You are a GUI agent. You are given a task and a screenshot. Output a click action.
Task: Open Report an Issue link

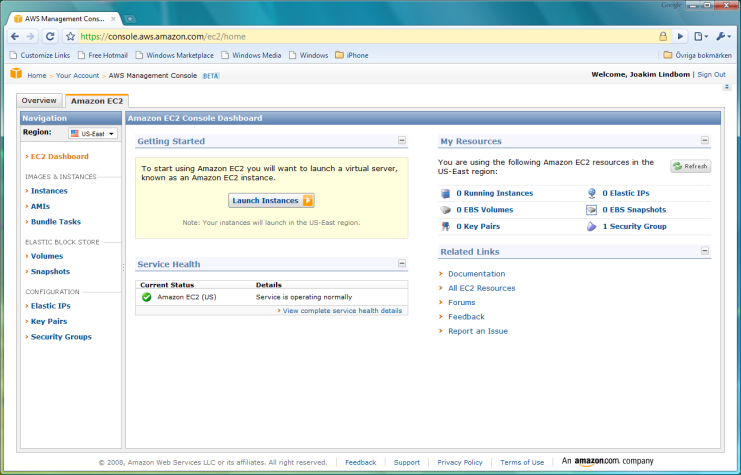pos(478,331)
